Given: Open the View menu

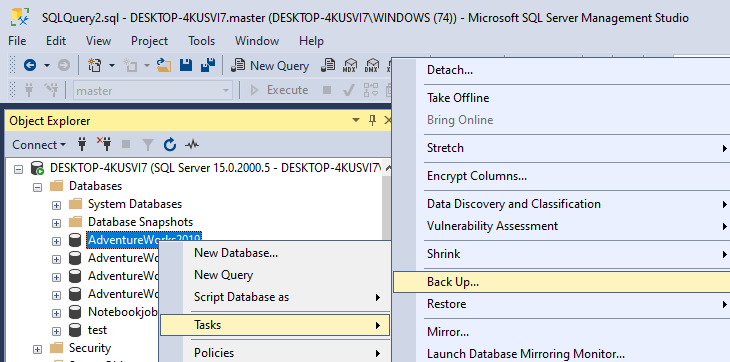Looking at the screenshot, I should coord(98,41).
